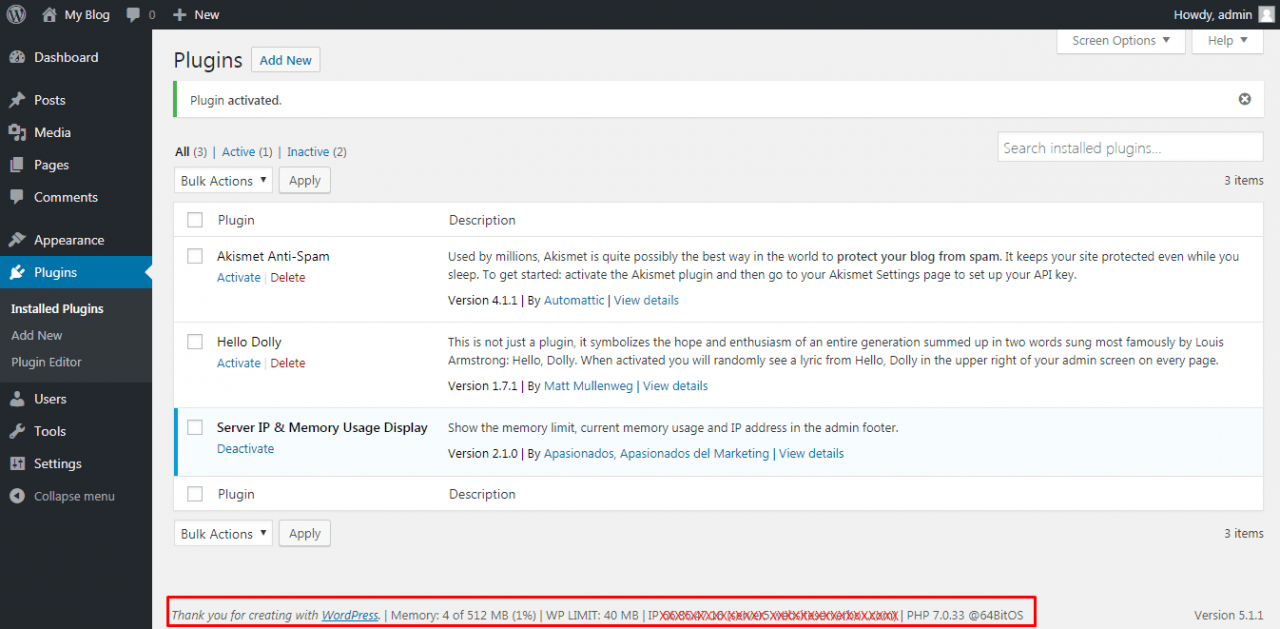1280x629 pixels.
Task: Click Plugins plug icon in sidebar
Action: point(17,273)
